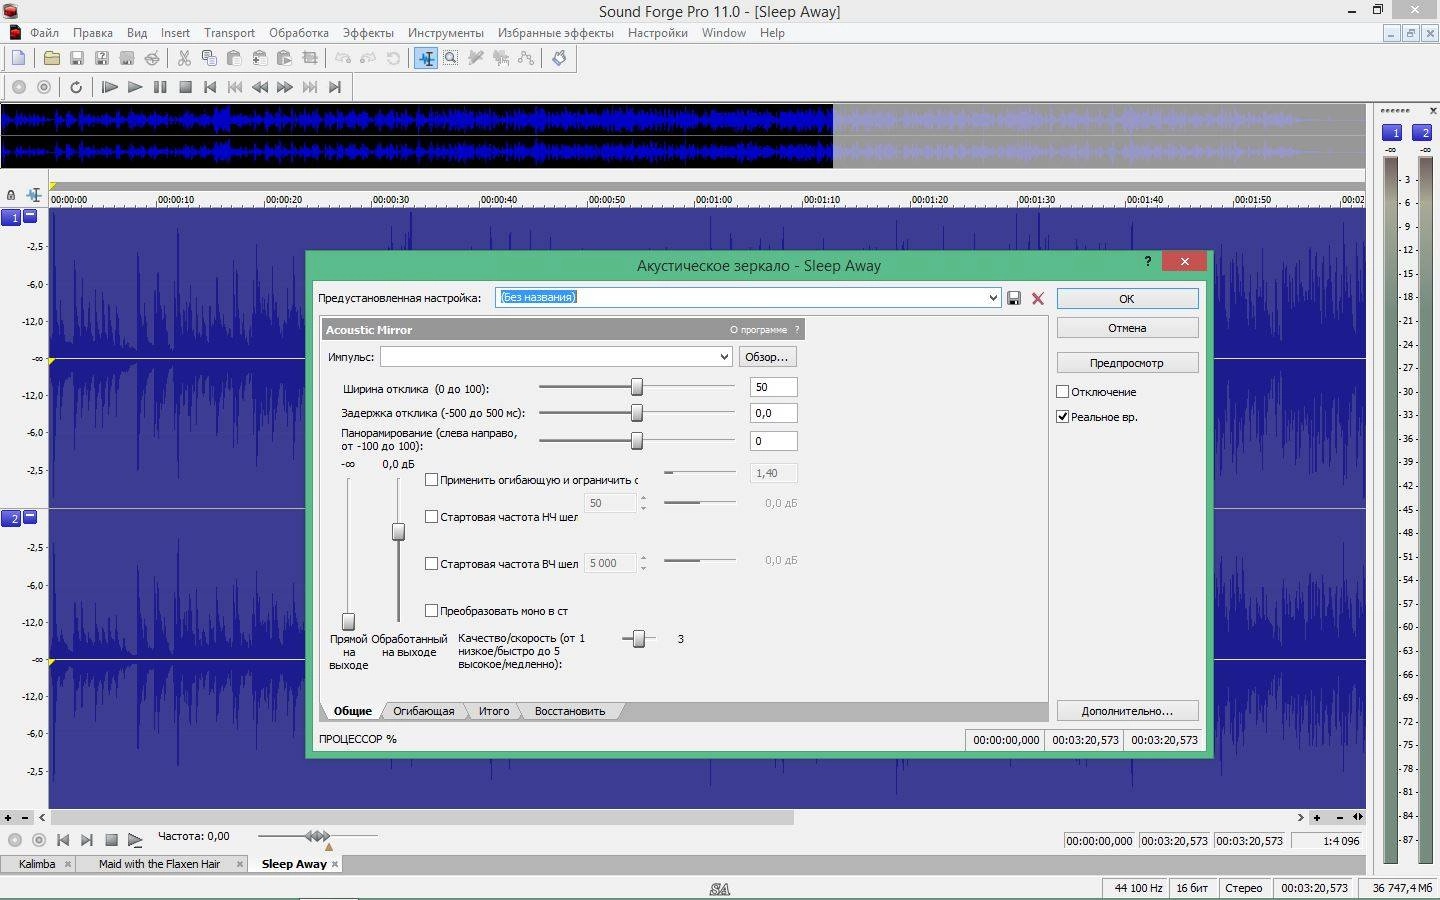Click the horizontal waveform scrollbar thumb
The height and width of the screenshot is (900, 1440).
(x=422, y=817)
